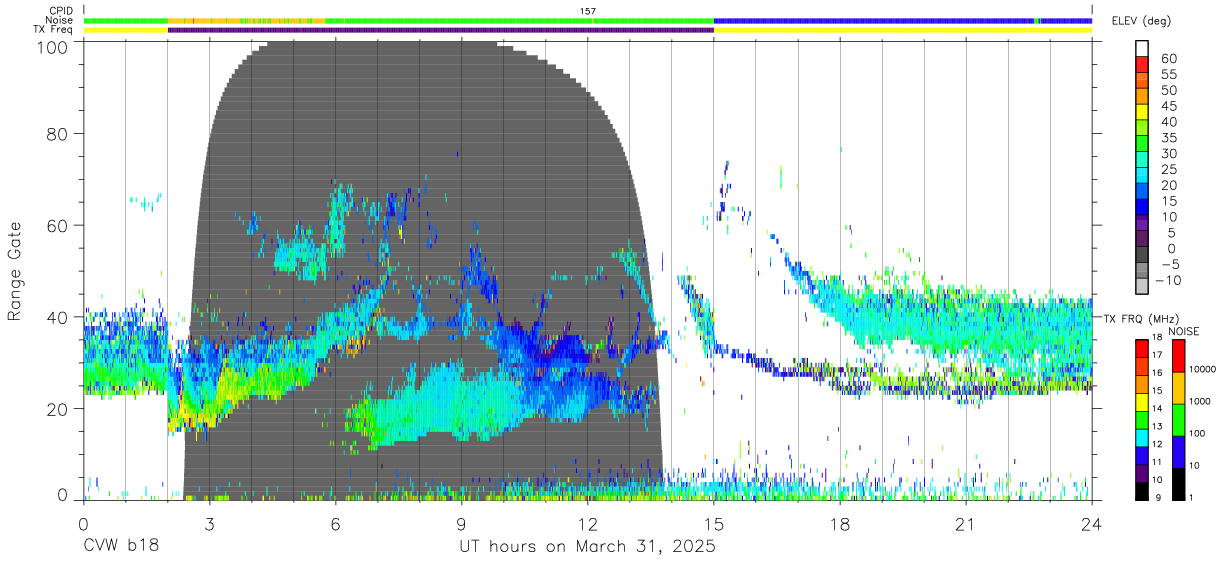Click the CPID label at top left

pyautogui.click(x=62, y=11)
